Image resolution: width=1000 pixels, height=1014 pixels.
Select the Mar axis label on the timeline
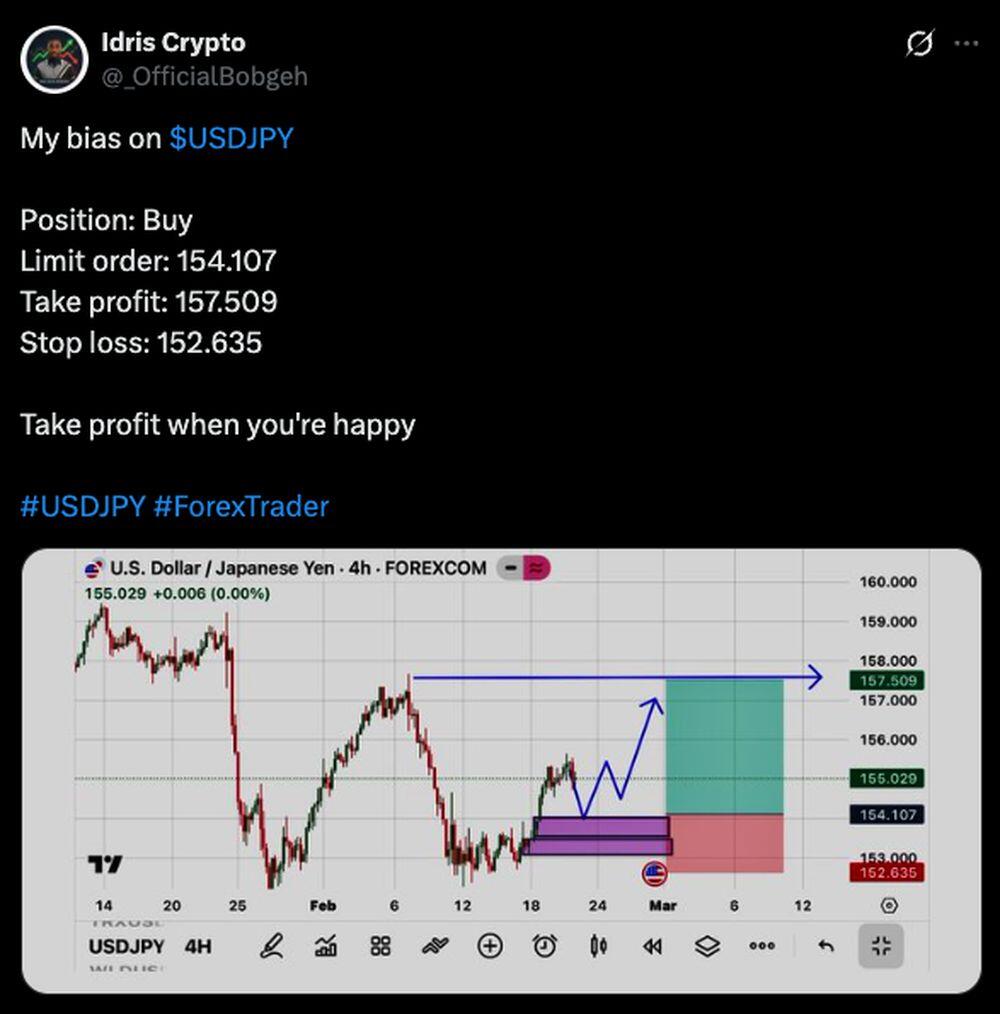click(x=663, y=905)
